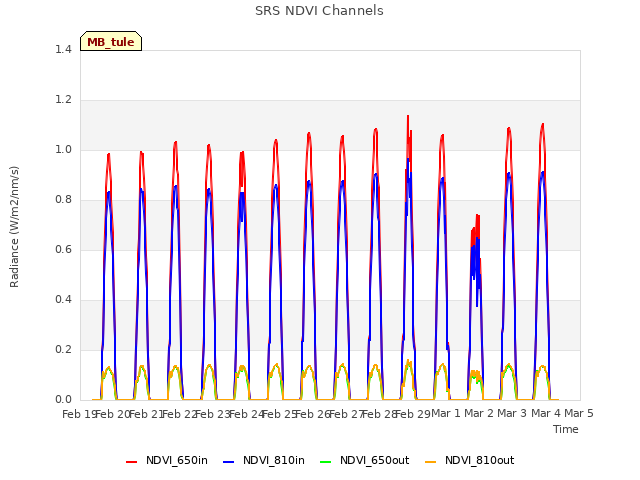Toggle the NDVI_650out legend entry
Image resolution: width=640 pixels, height=480 pixels.
(364, 460)
